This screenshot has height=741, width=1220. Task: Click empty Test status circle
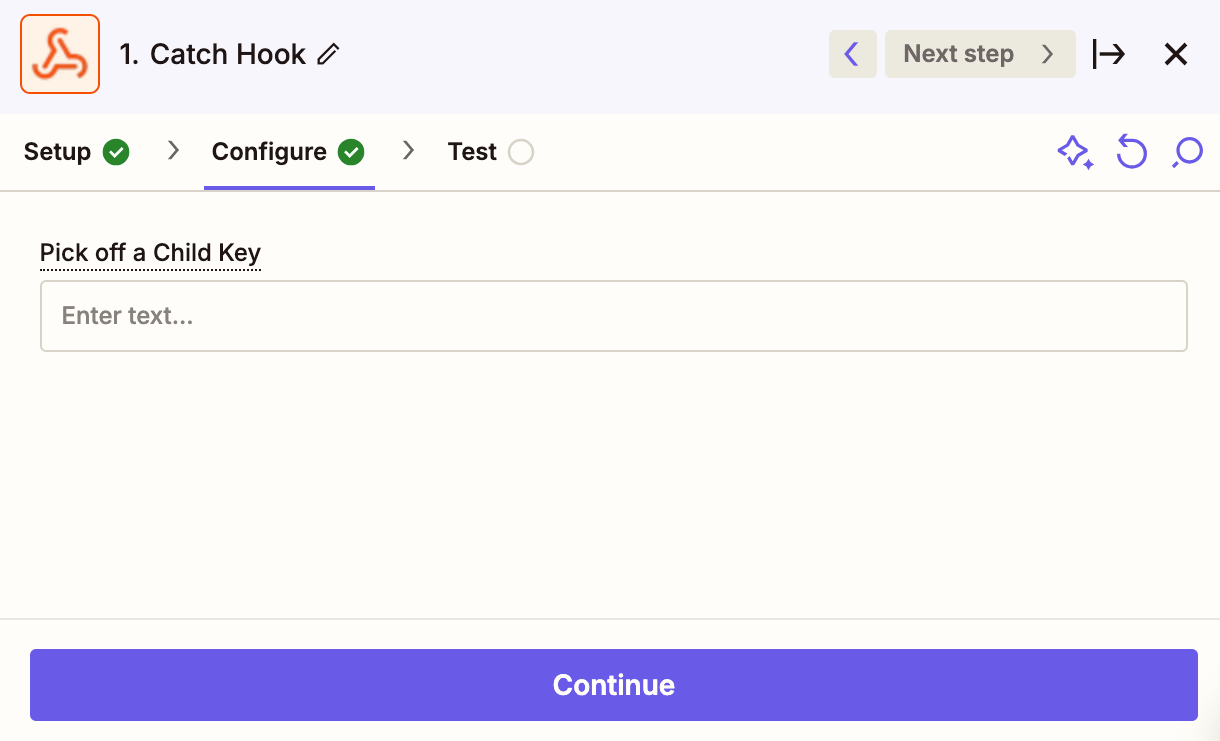pyautogui.click(x=521, y=152)
